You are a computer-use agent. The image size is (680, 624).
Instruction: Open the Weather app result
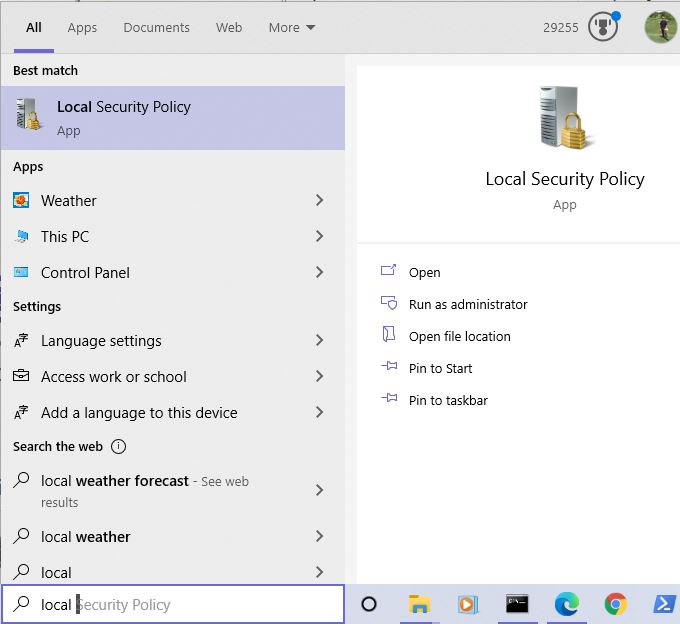point(173,200)
